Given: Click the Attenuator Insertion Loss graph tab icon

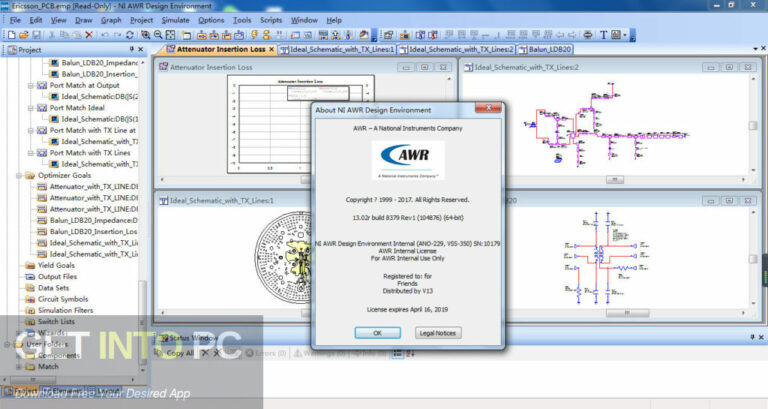Looking at the screenshot, I should click(170, 49).
